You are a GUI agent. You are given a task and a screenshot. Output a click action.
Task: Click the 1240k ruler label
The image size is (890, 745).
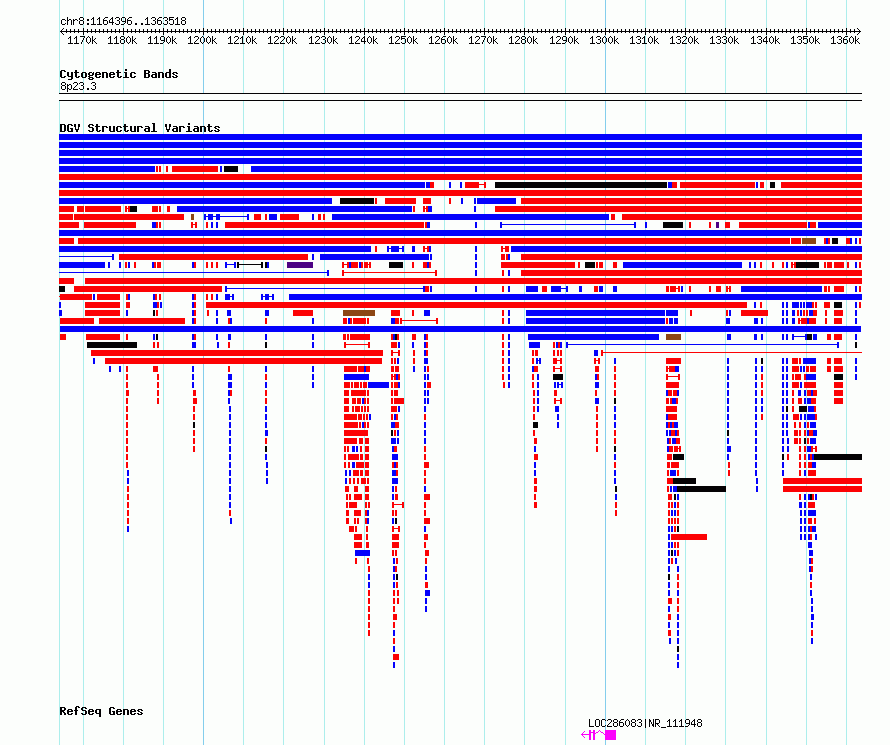tap(363, 40)
